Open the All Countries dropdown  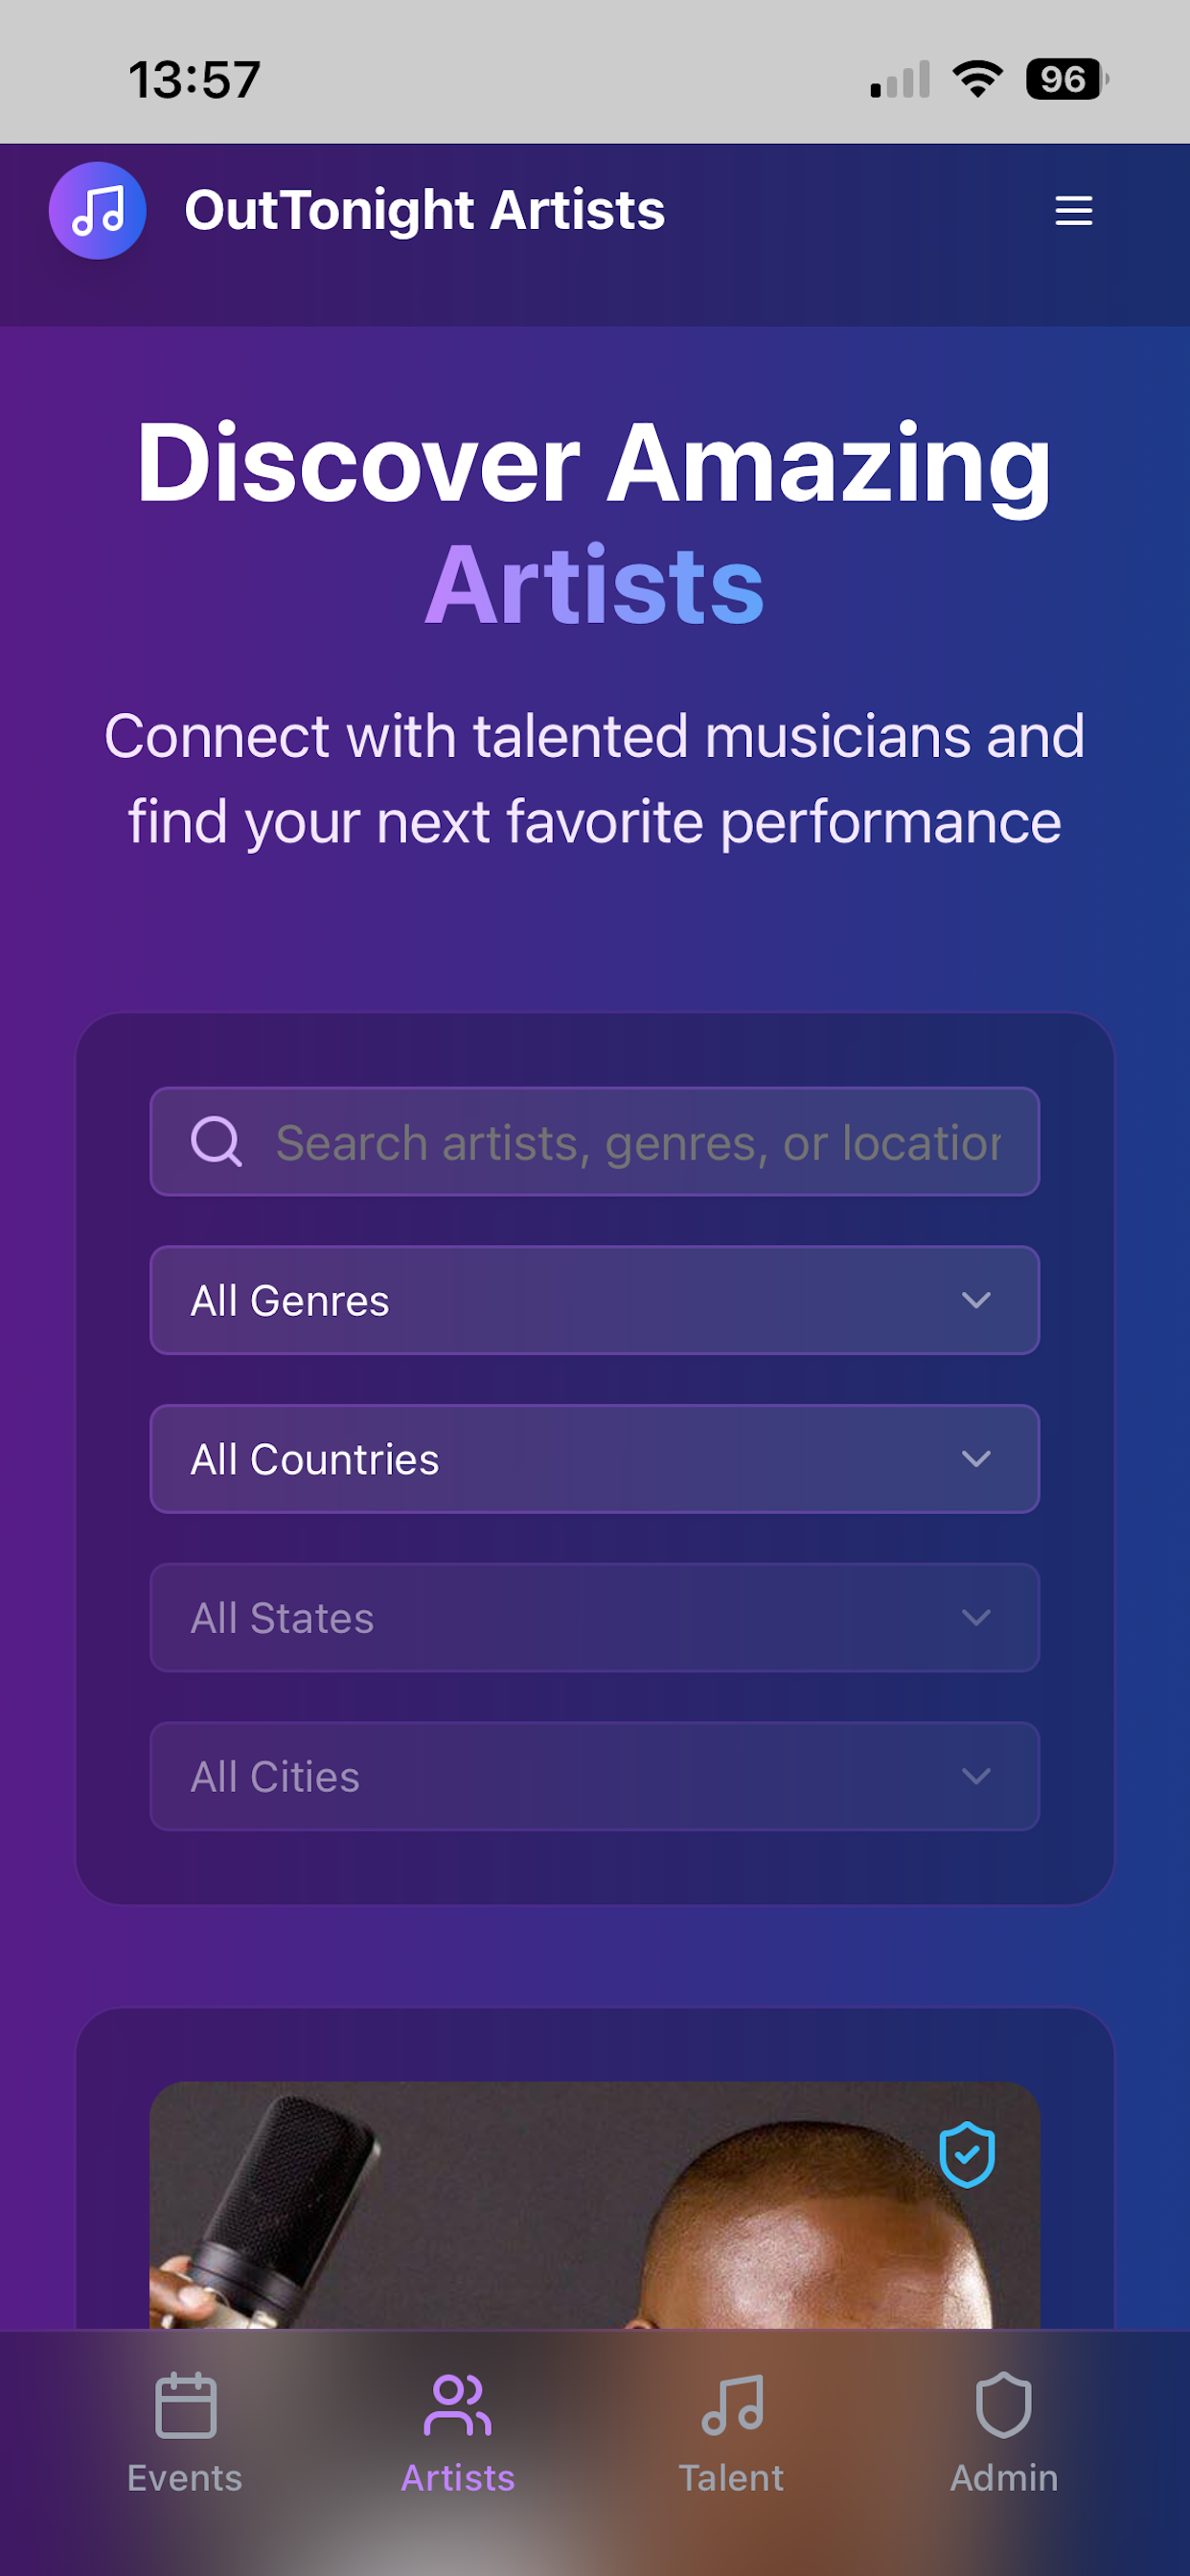pyautogui.click(x=595, y=1459)
